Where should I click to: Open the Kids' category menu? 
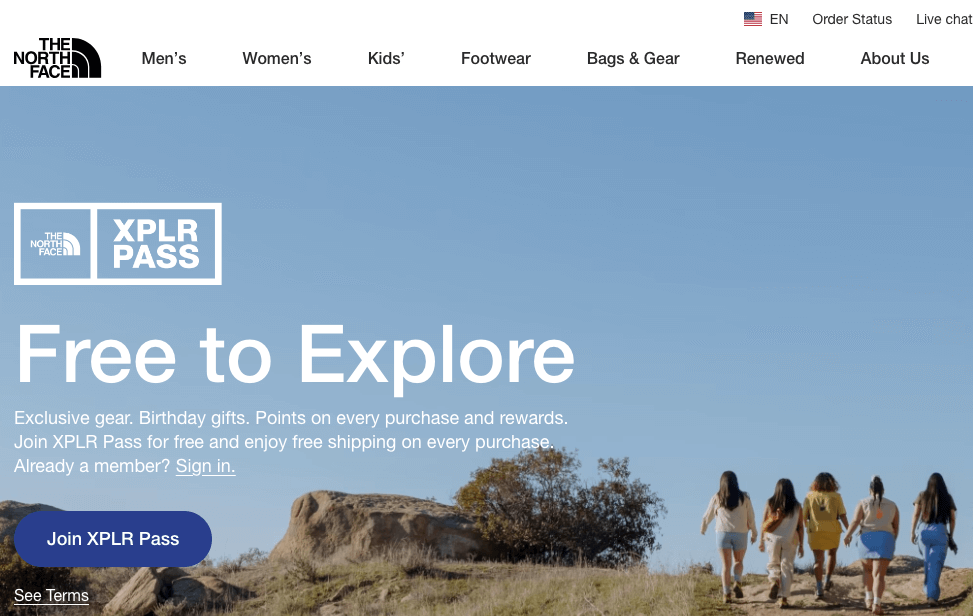click(x=386, y=58)
